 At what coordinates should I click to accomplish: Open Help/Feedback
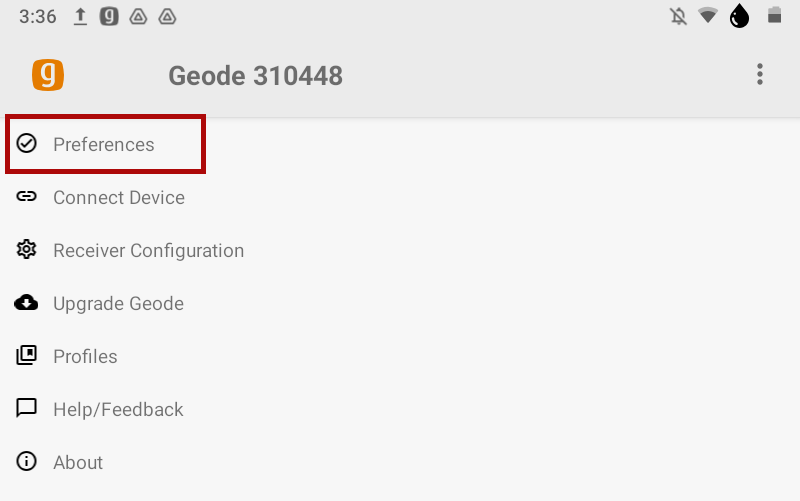(118, 410)
